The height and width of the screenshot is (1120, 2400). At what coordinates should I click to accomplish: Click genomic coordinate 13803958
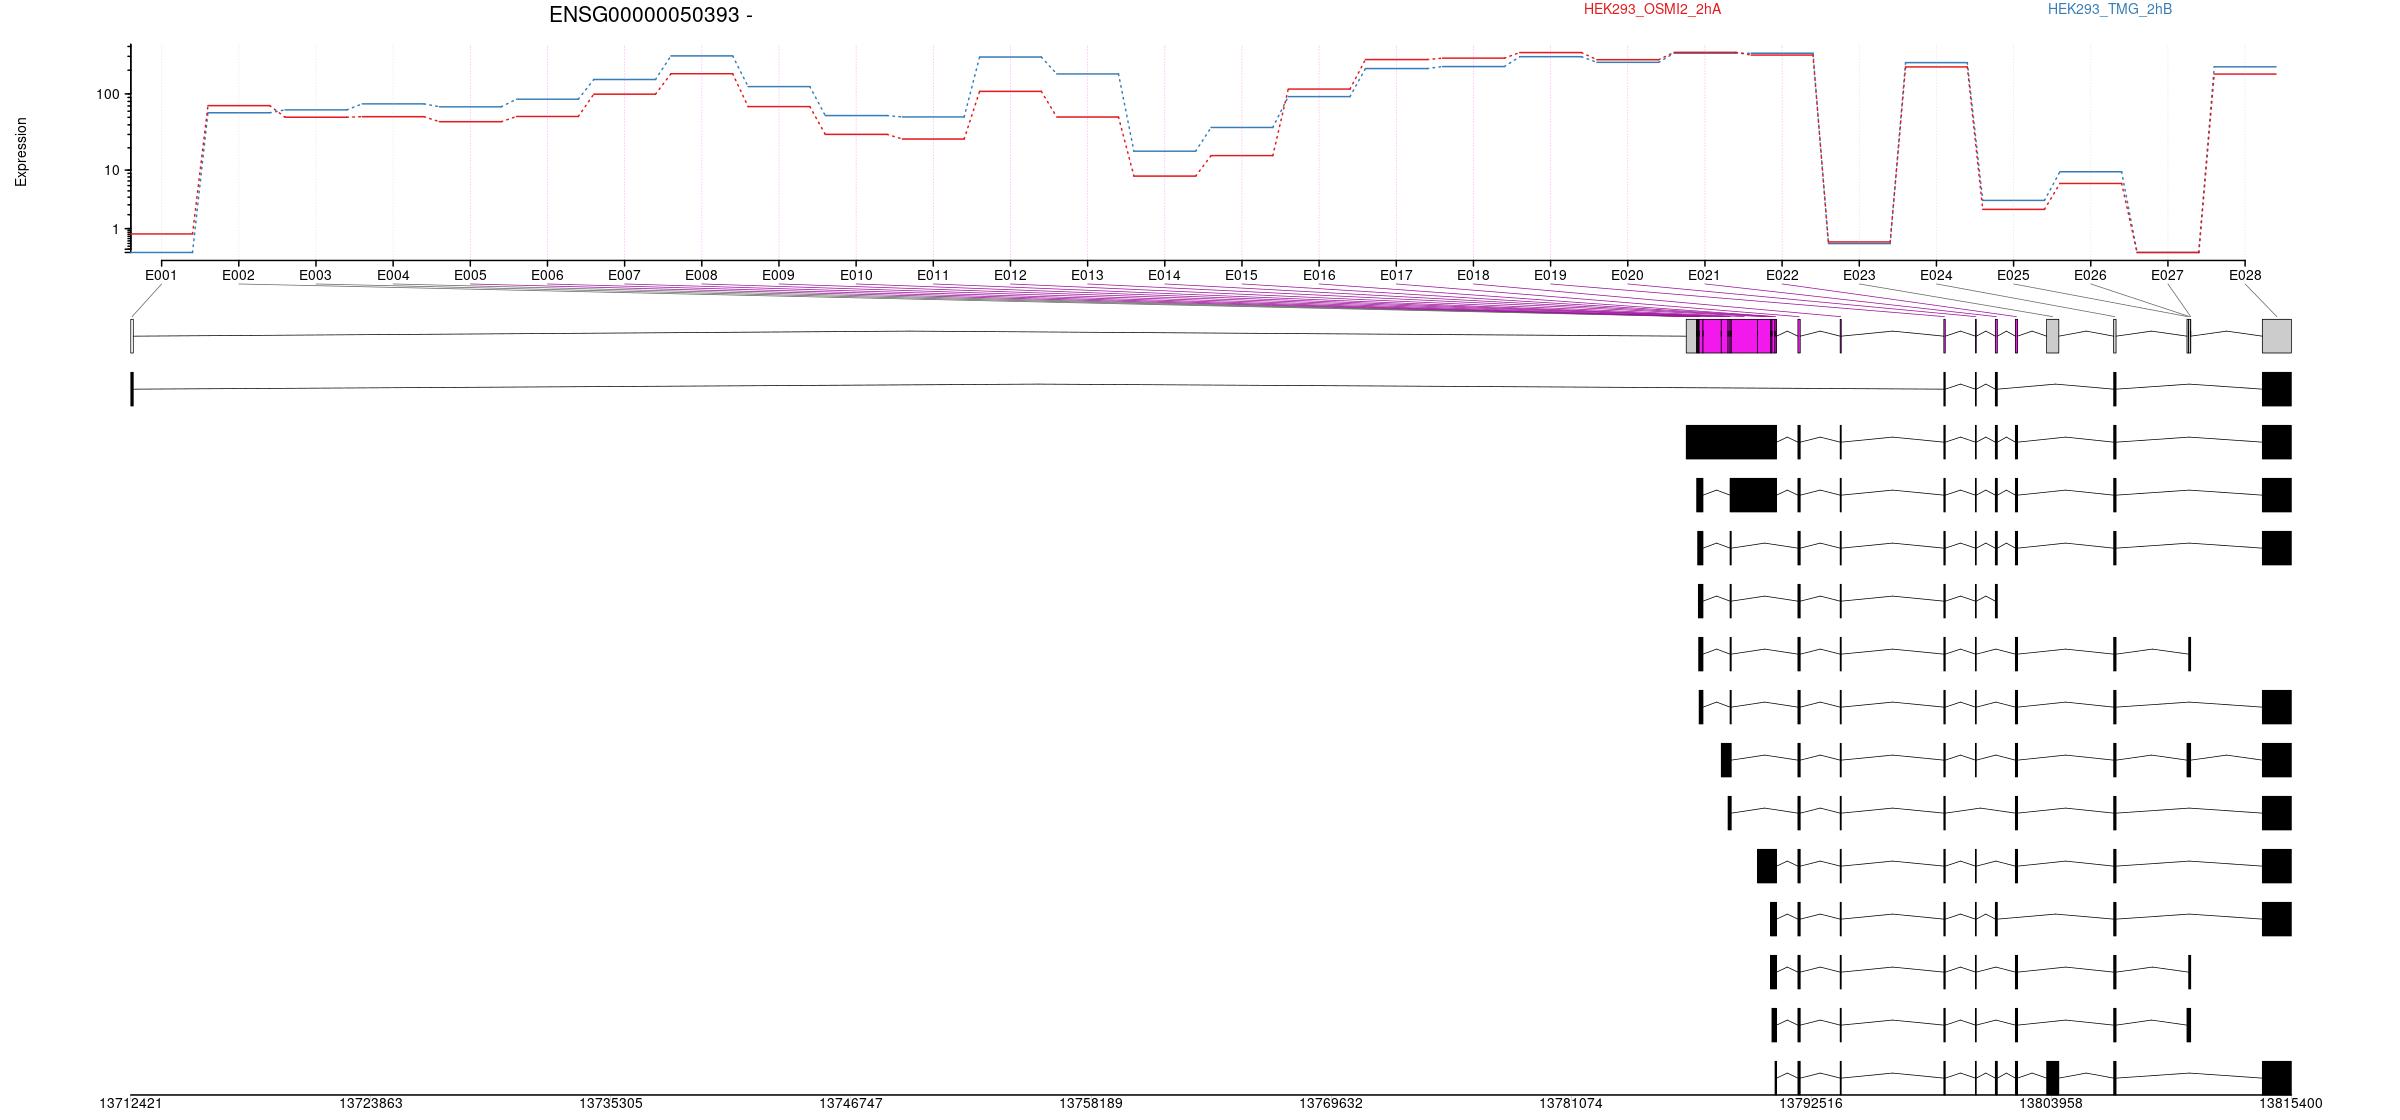click(x=2051, y=1103)
